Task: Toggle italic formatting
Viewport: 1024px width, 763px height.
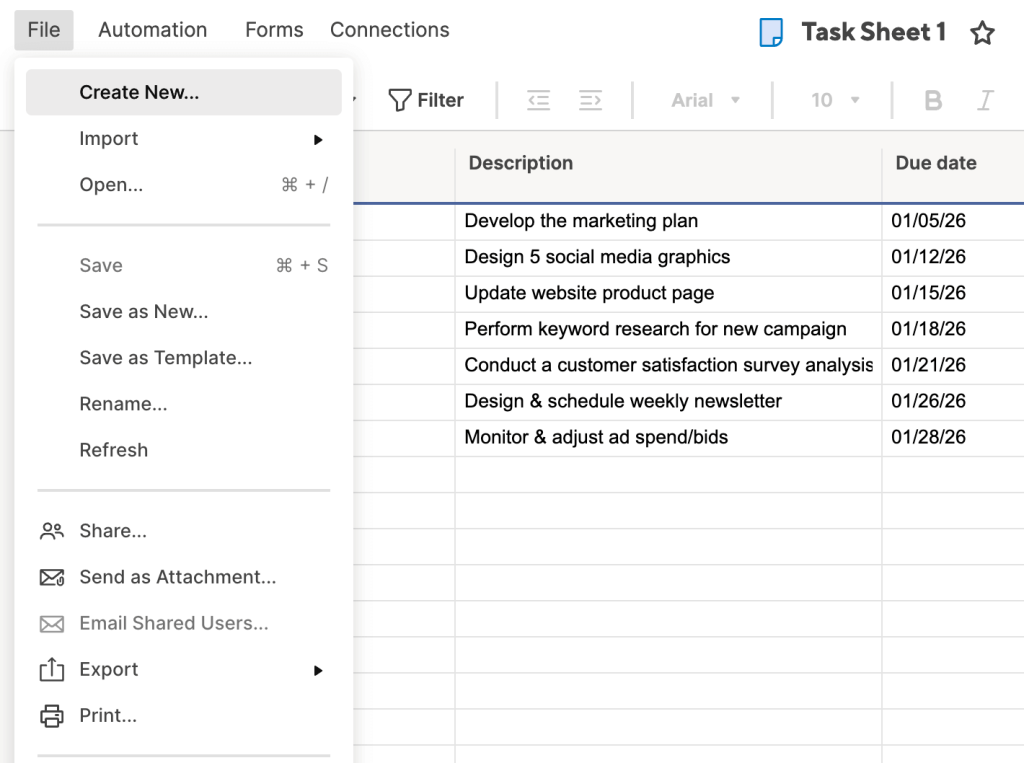Action: point(986,100)
